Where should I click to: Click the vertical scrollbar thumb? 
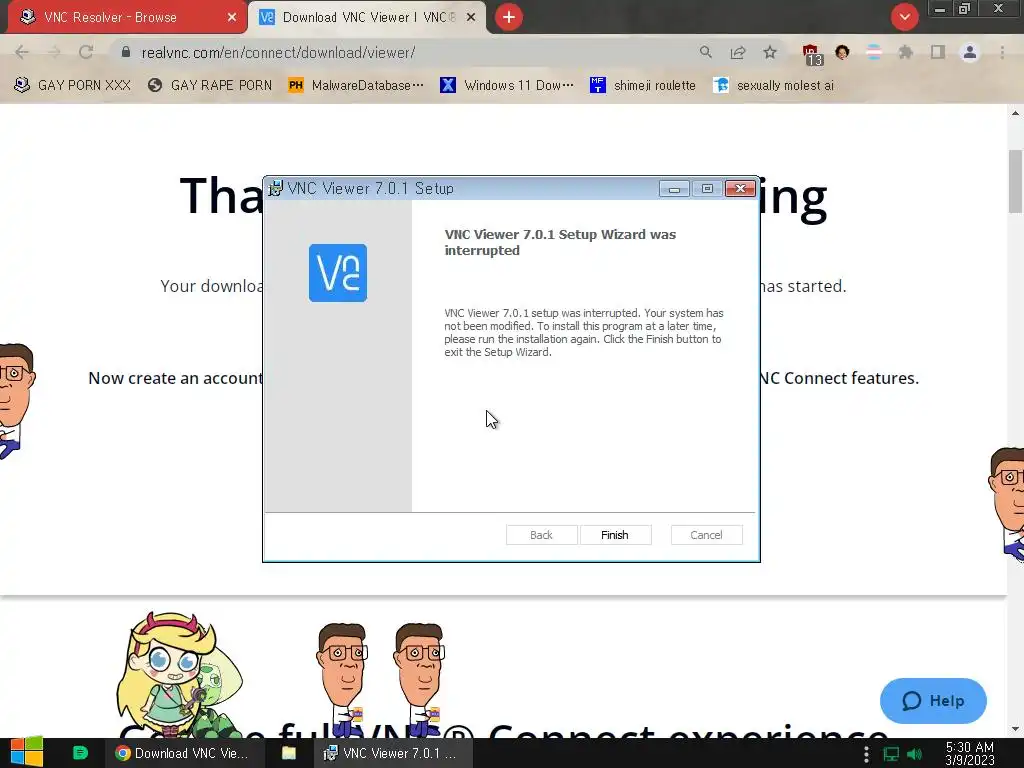pyautogui.click(x=1016, y=181)
